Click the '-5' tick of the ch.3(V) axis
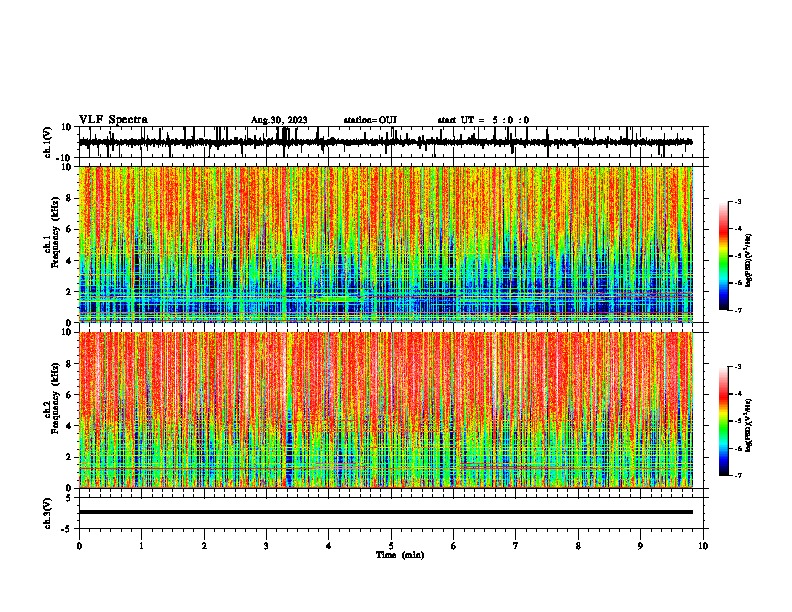This screenshot has height=612, width=792. click(x=68, y=529)
